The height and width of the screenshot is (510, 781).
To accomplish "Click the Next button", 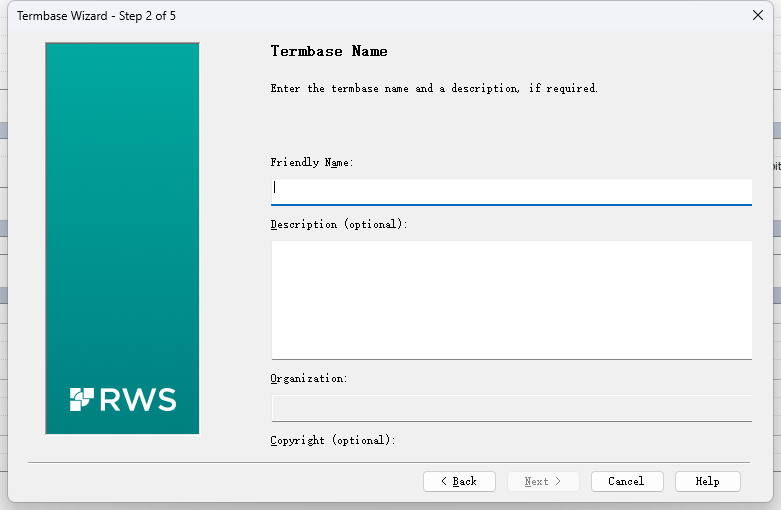I will pos(543,482).
